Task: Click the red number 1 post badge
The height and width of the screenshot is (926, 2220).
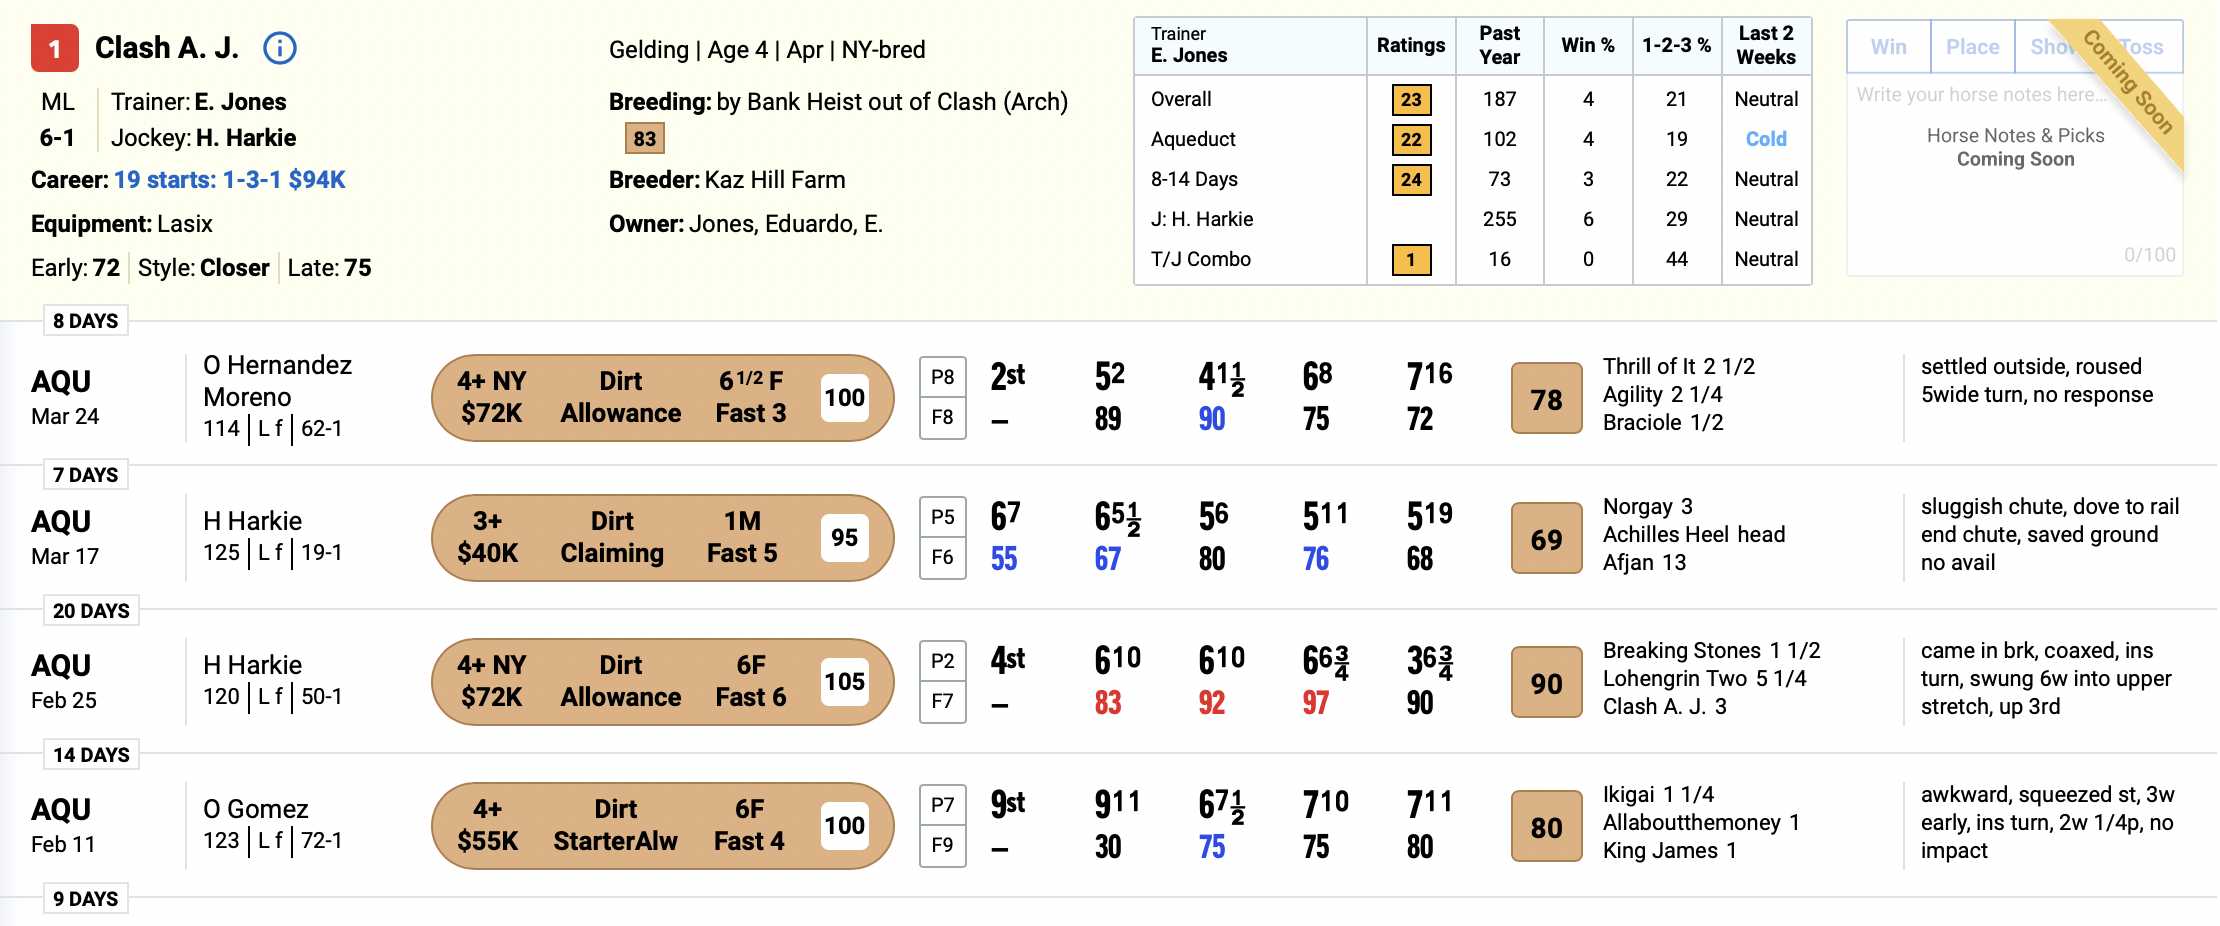Action: [x=55, y=48]
